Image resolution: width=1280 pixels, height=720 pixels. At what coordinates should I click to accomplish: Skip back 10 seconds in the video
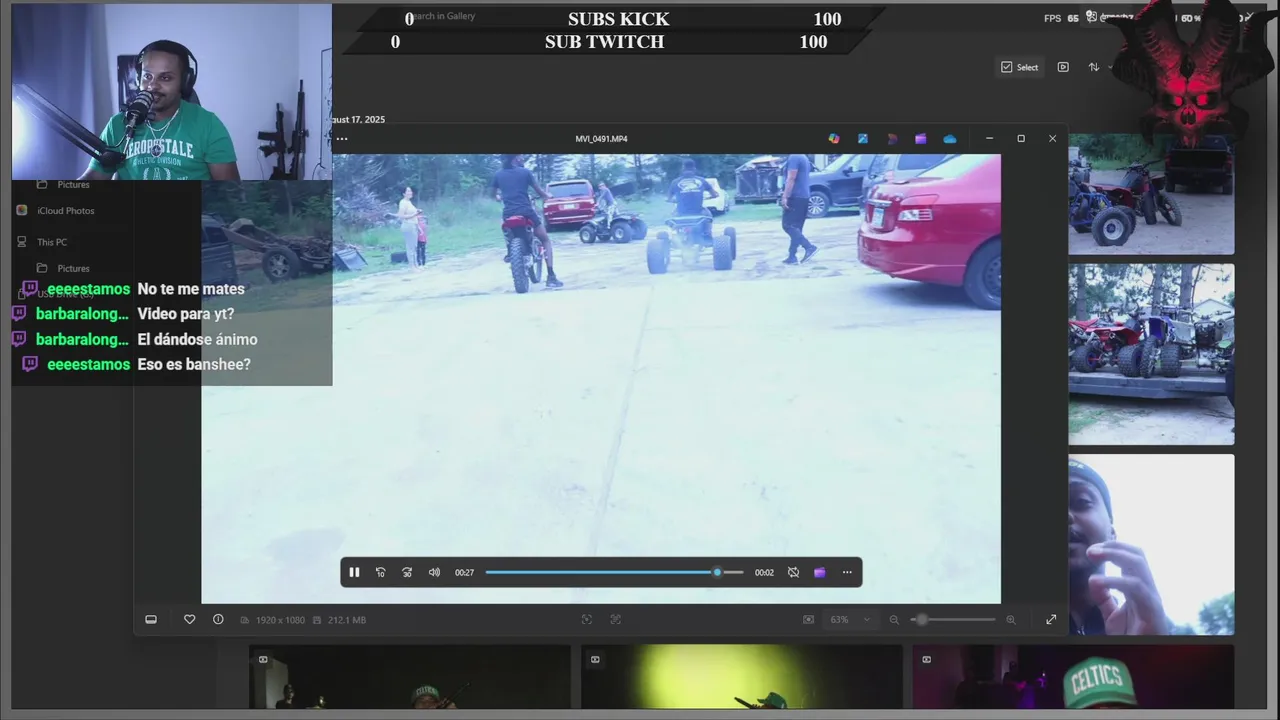tap(380, 572)
